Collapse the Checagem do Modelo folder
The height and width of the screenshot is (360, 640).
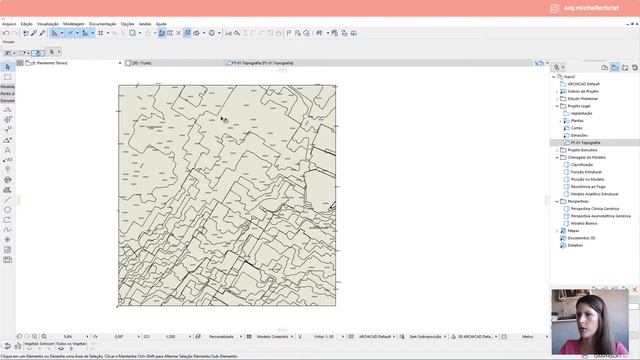(x=558, y=158)
